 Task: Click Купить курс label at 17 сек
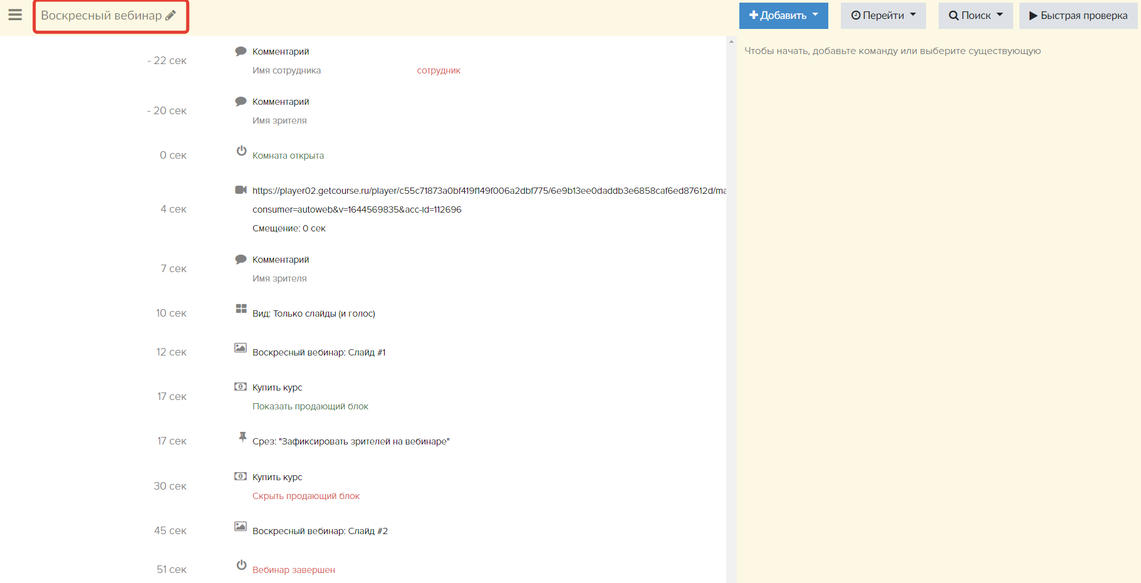click(x=277, y=388)
